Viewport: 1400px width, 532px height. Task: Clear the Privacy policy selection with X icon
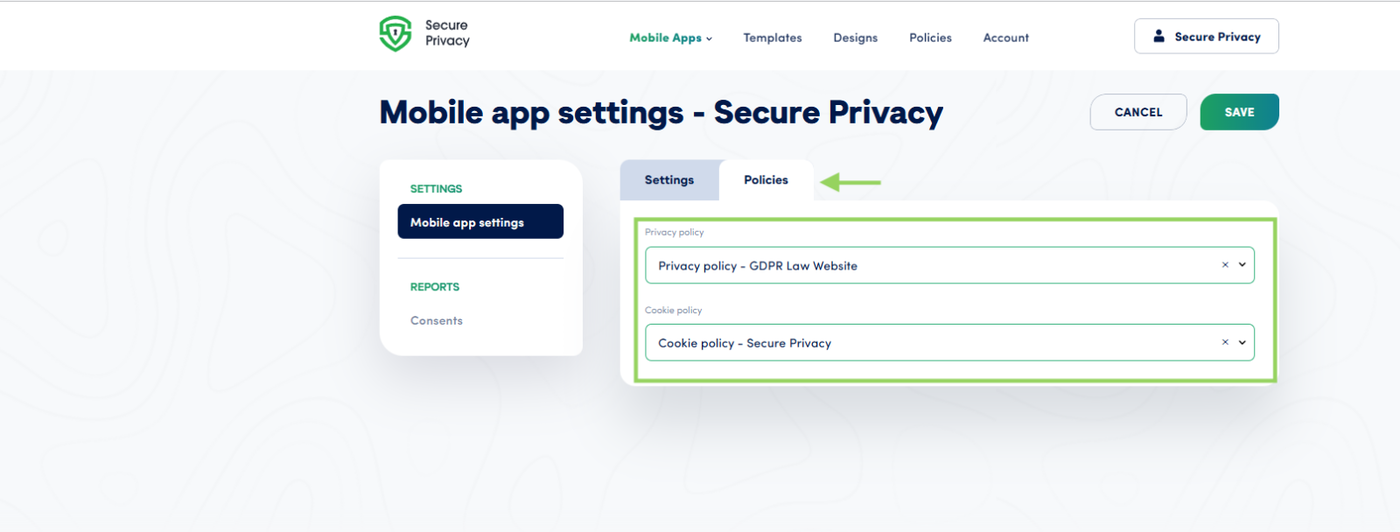[1225, 265]
